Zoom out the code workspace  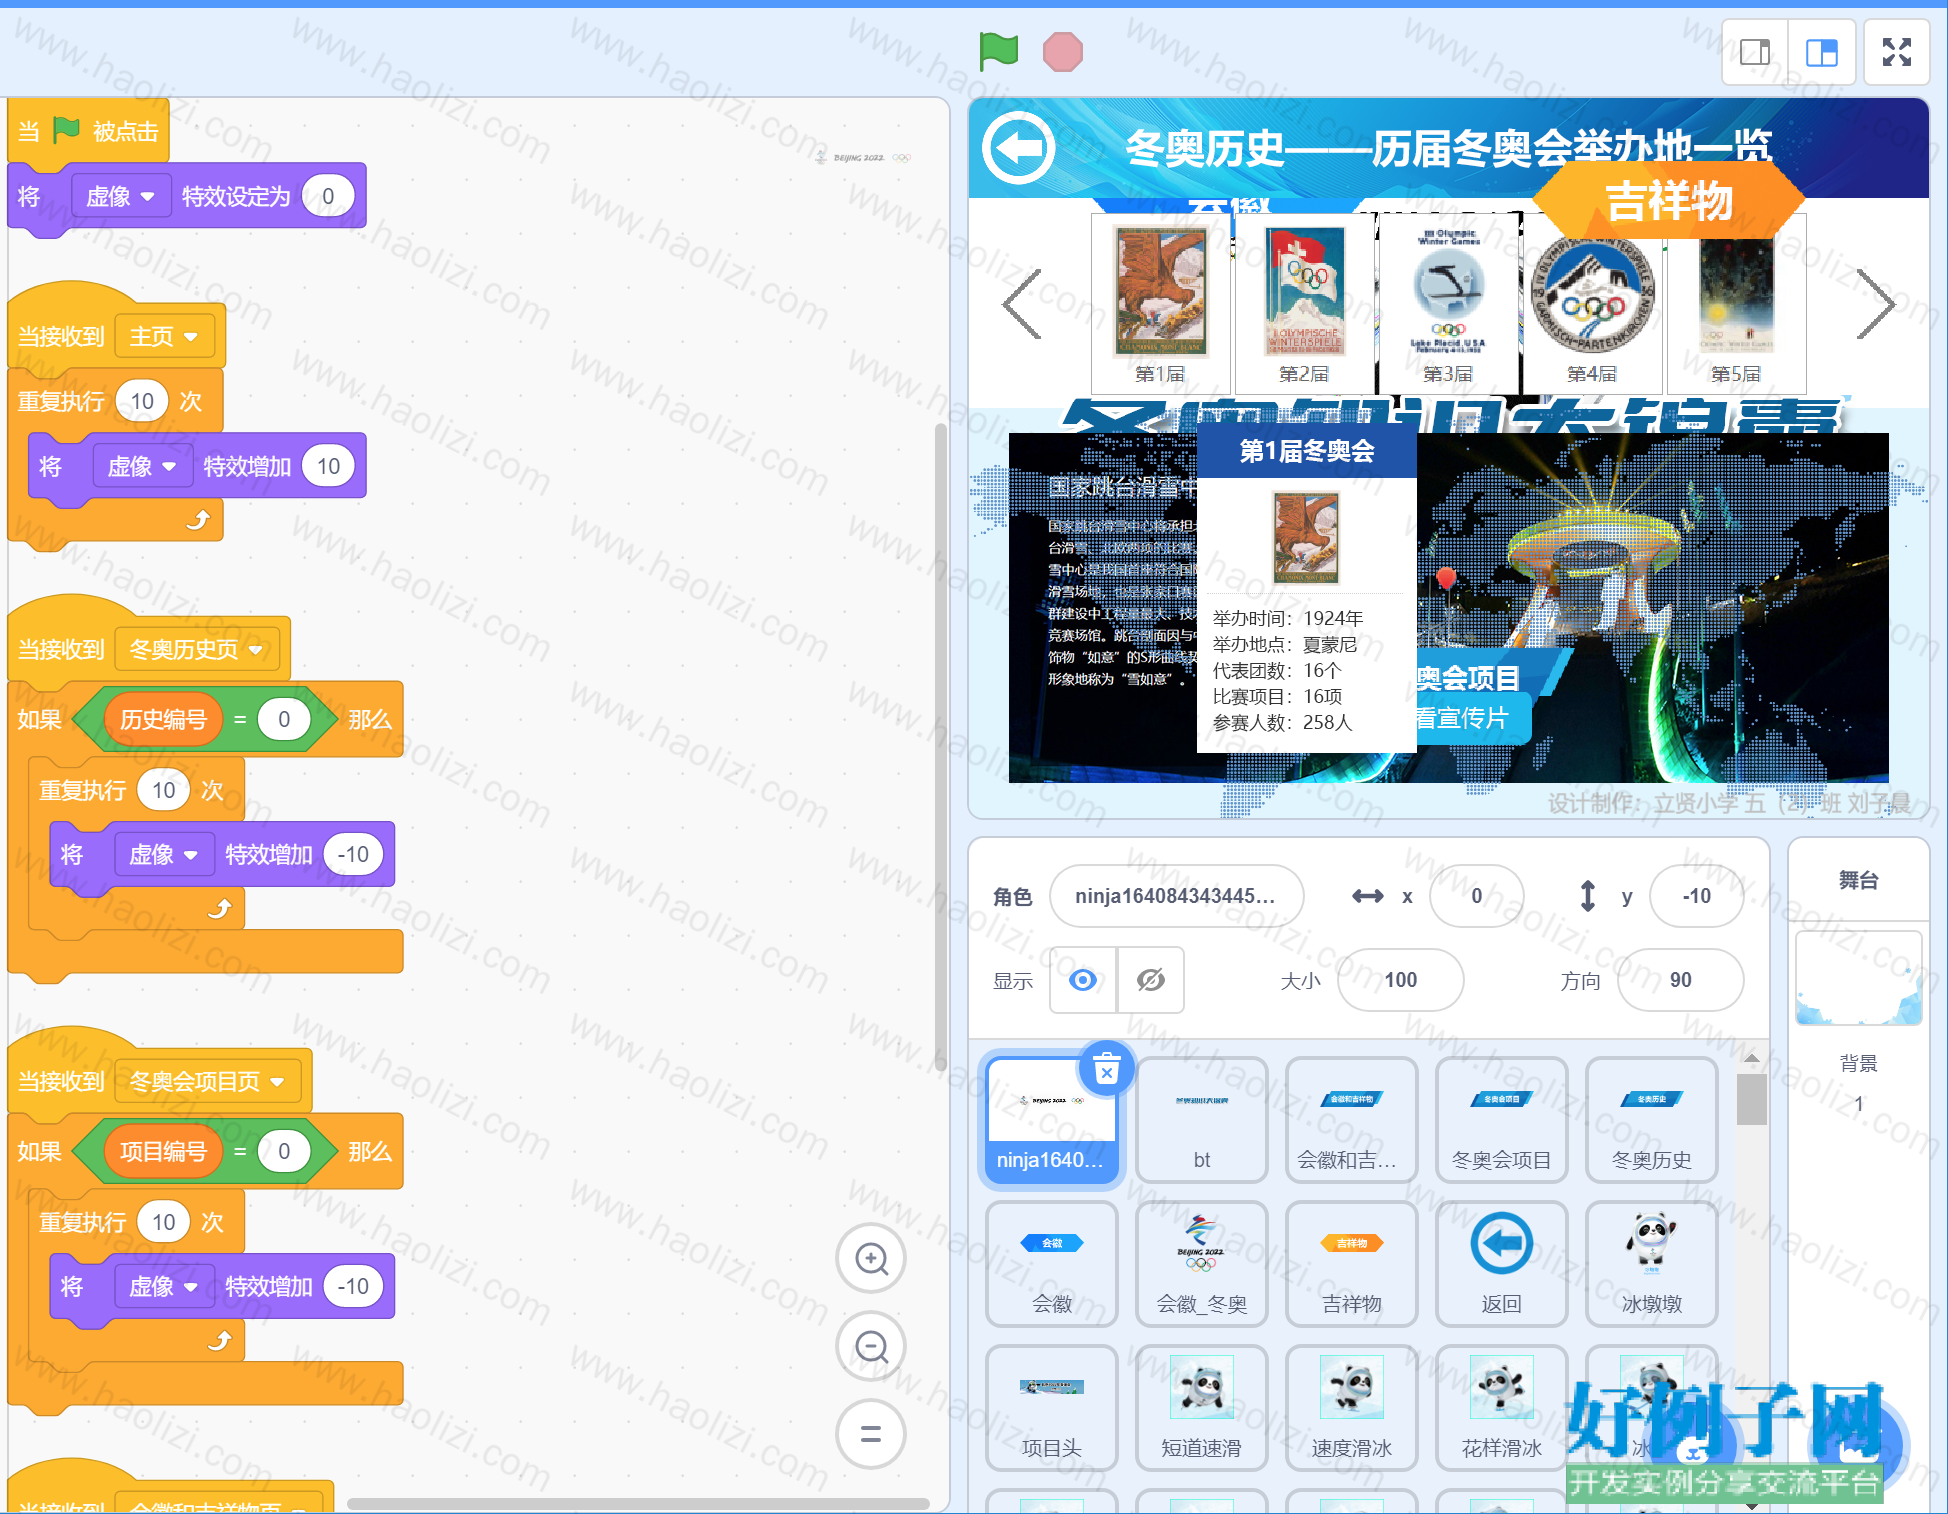(x=871, y=1347)
